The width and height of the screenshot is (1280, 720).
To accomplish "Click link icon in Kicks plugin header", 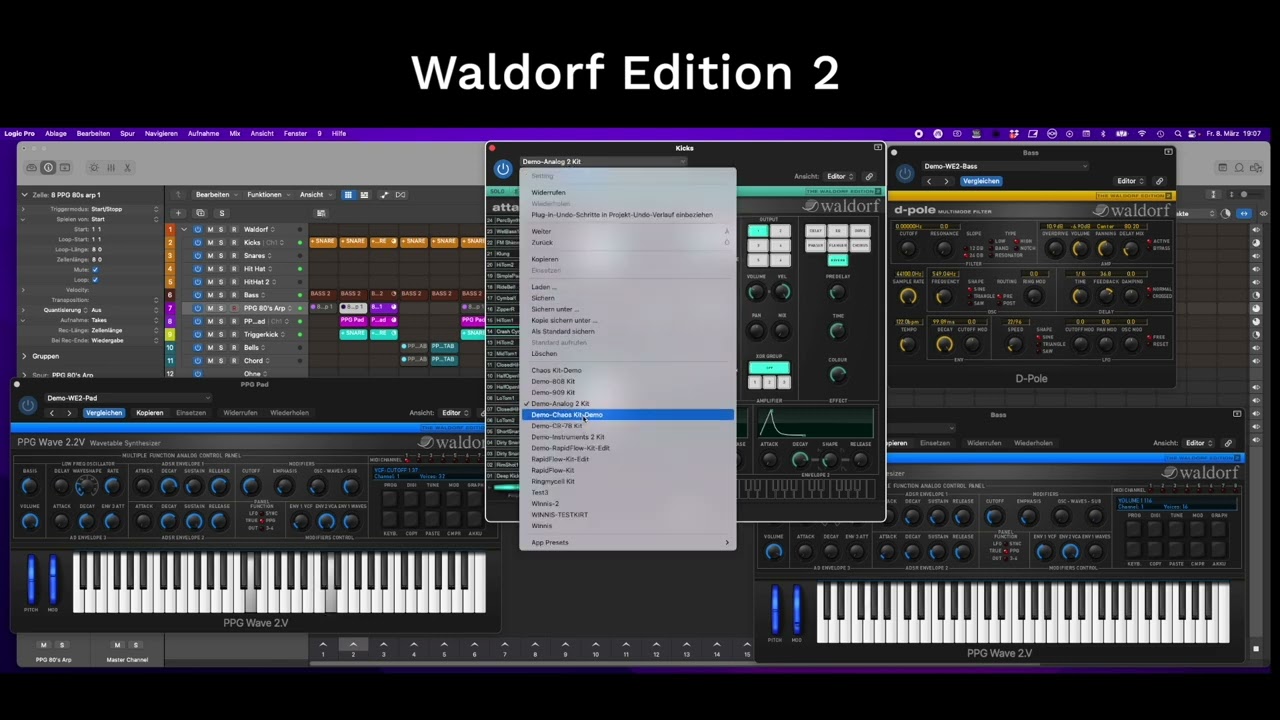I will pyautogui.click(x=869, y=177).
